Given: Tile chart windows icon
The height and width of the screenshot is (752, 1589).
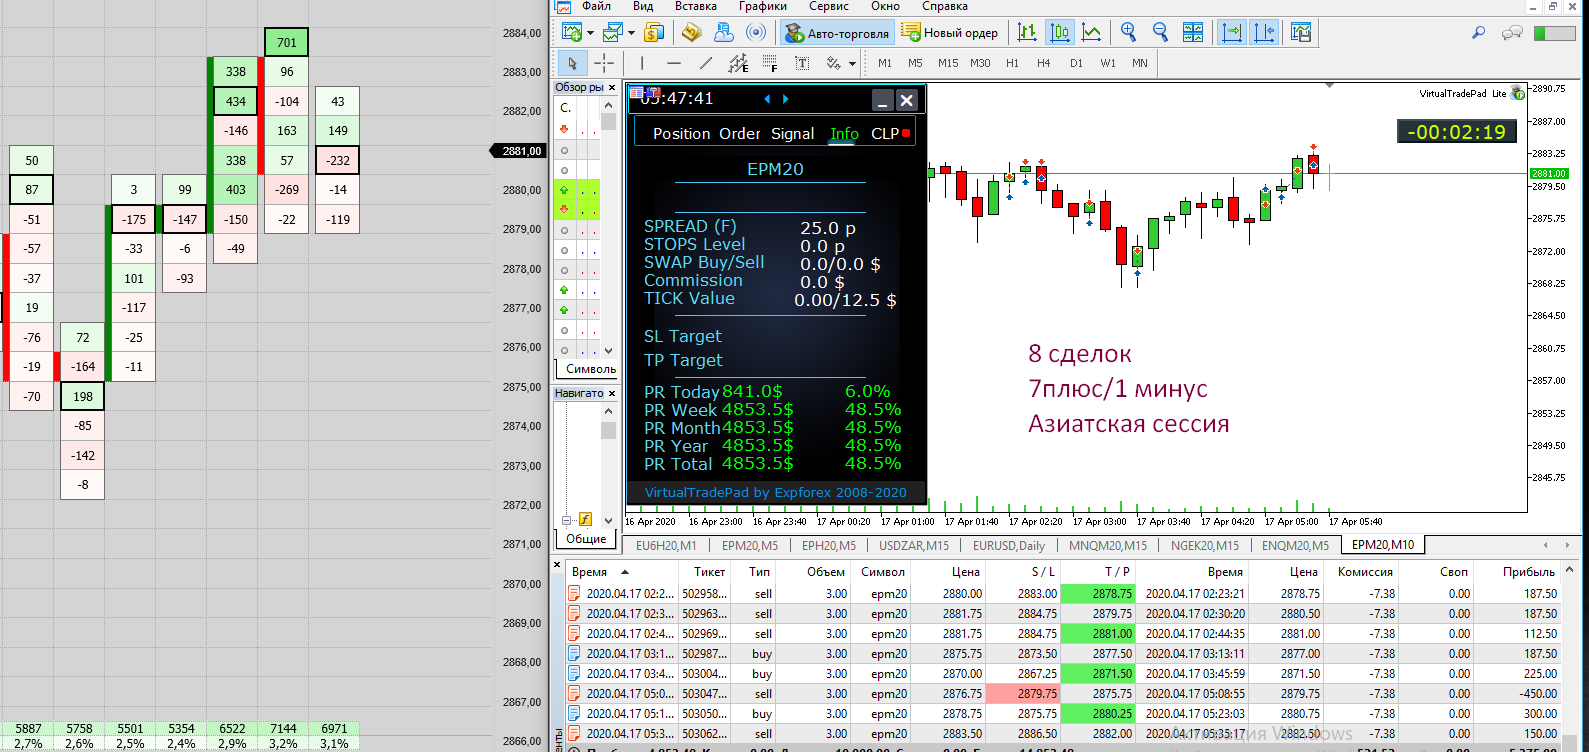Looking at the screenshot, I should 1193,33.
